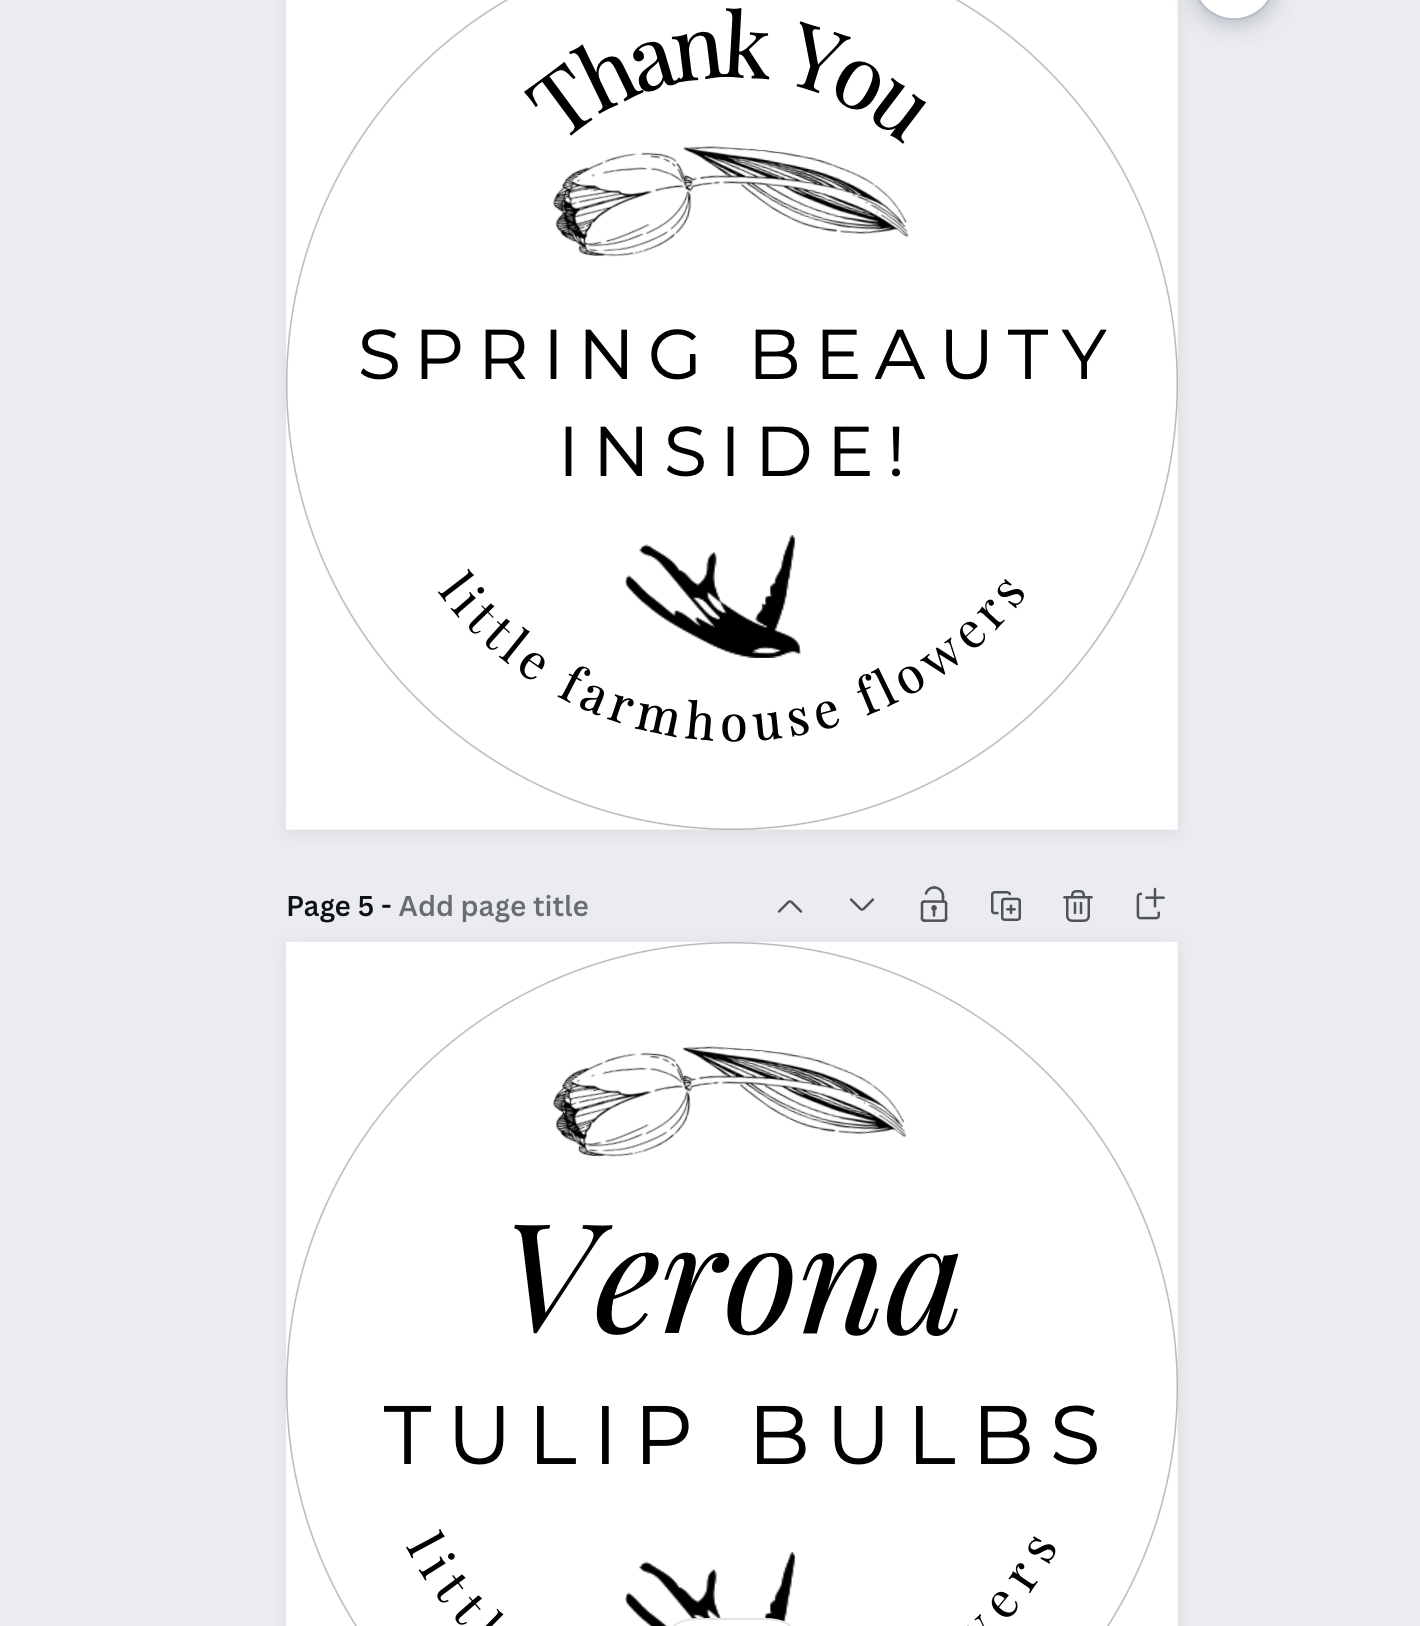The height and width of the screenshot is (1626, 1420).
Task: Delete Page 5 using the trash icon
Action: pyautogui.click(x=1078, y=905)
